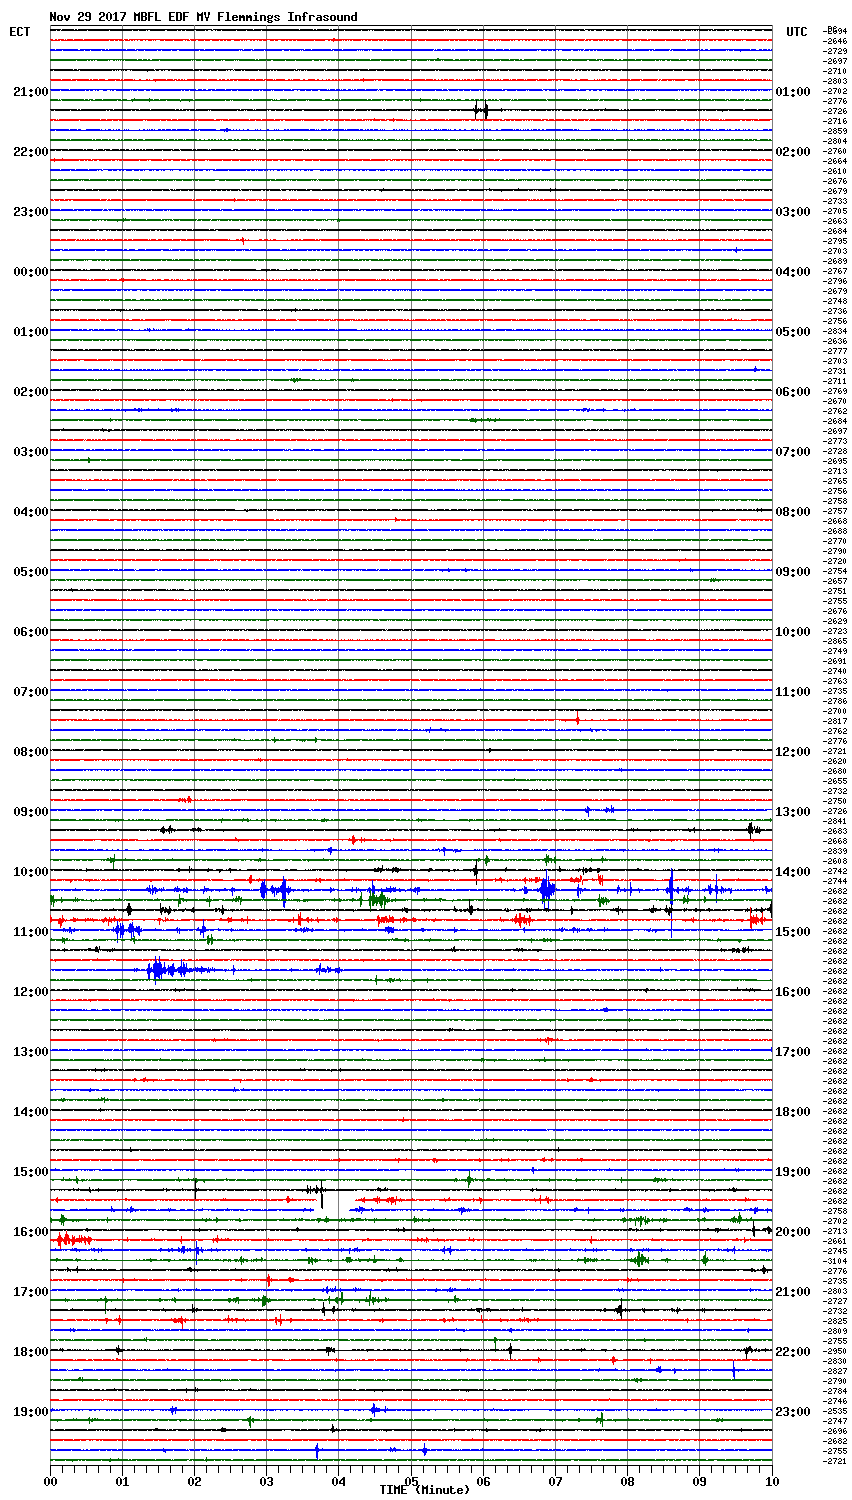The width and height of the screenshot is (852, 1500).
Task: Select the 11:00 label on the ECT axis
Action: pos(30,932)
